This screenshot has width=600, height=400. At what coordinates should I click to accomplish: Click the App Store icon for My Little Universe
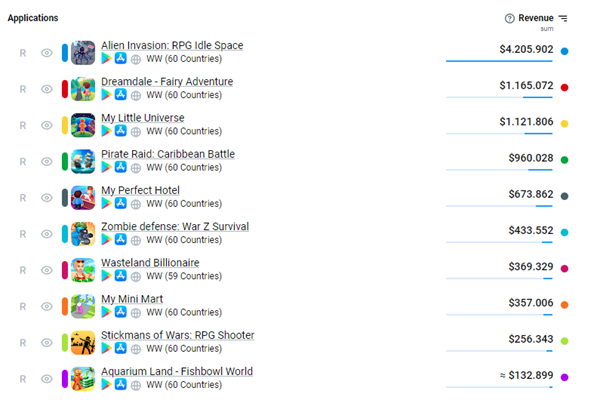pos(121,131)
